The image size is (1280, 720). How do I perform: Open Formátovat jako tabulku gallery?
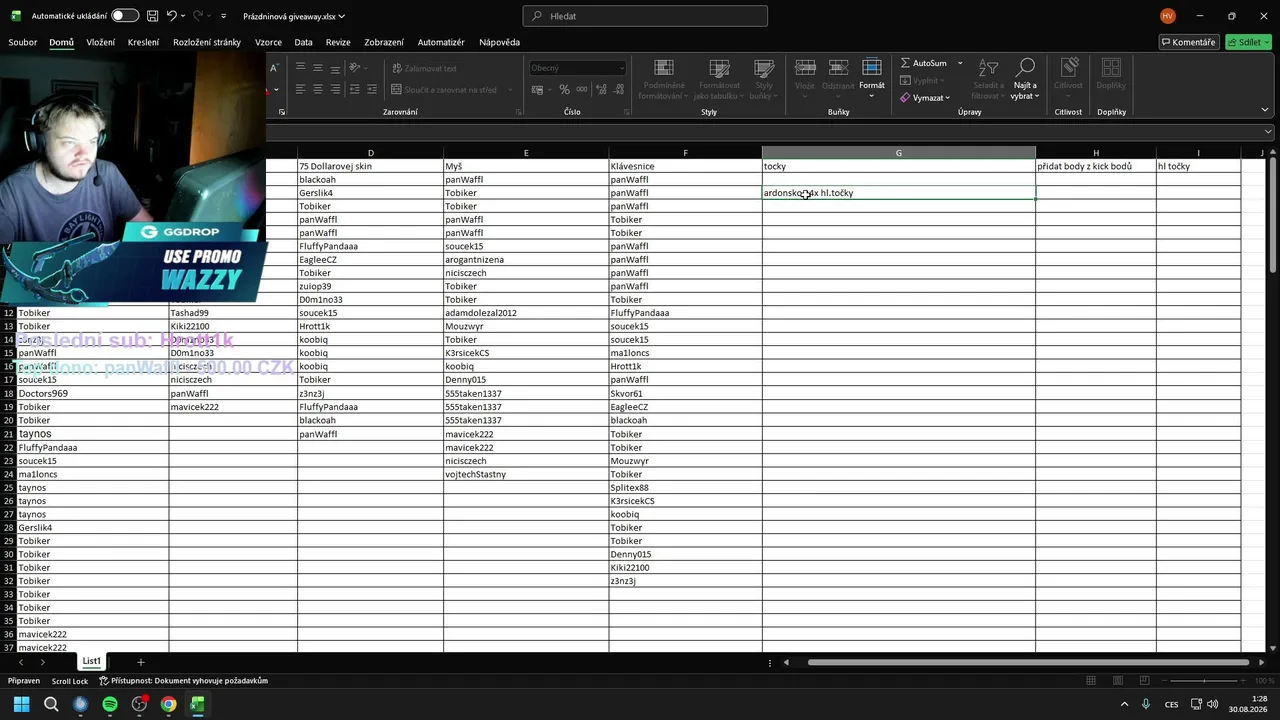[717, 80]
